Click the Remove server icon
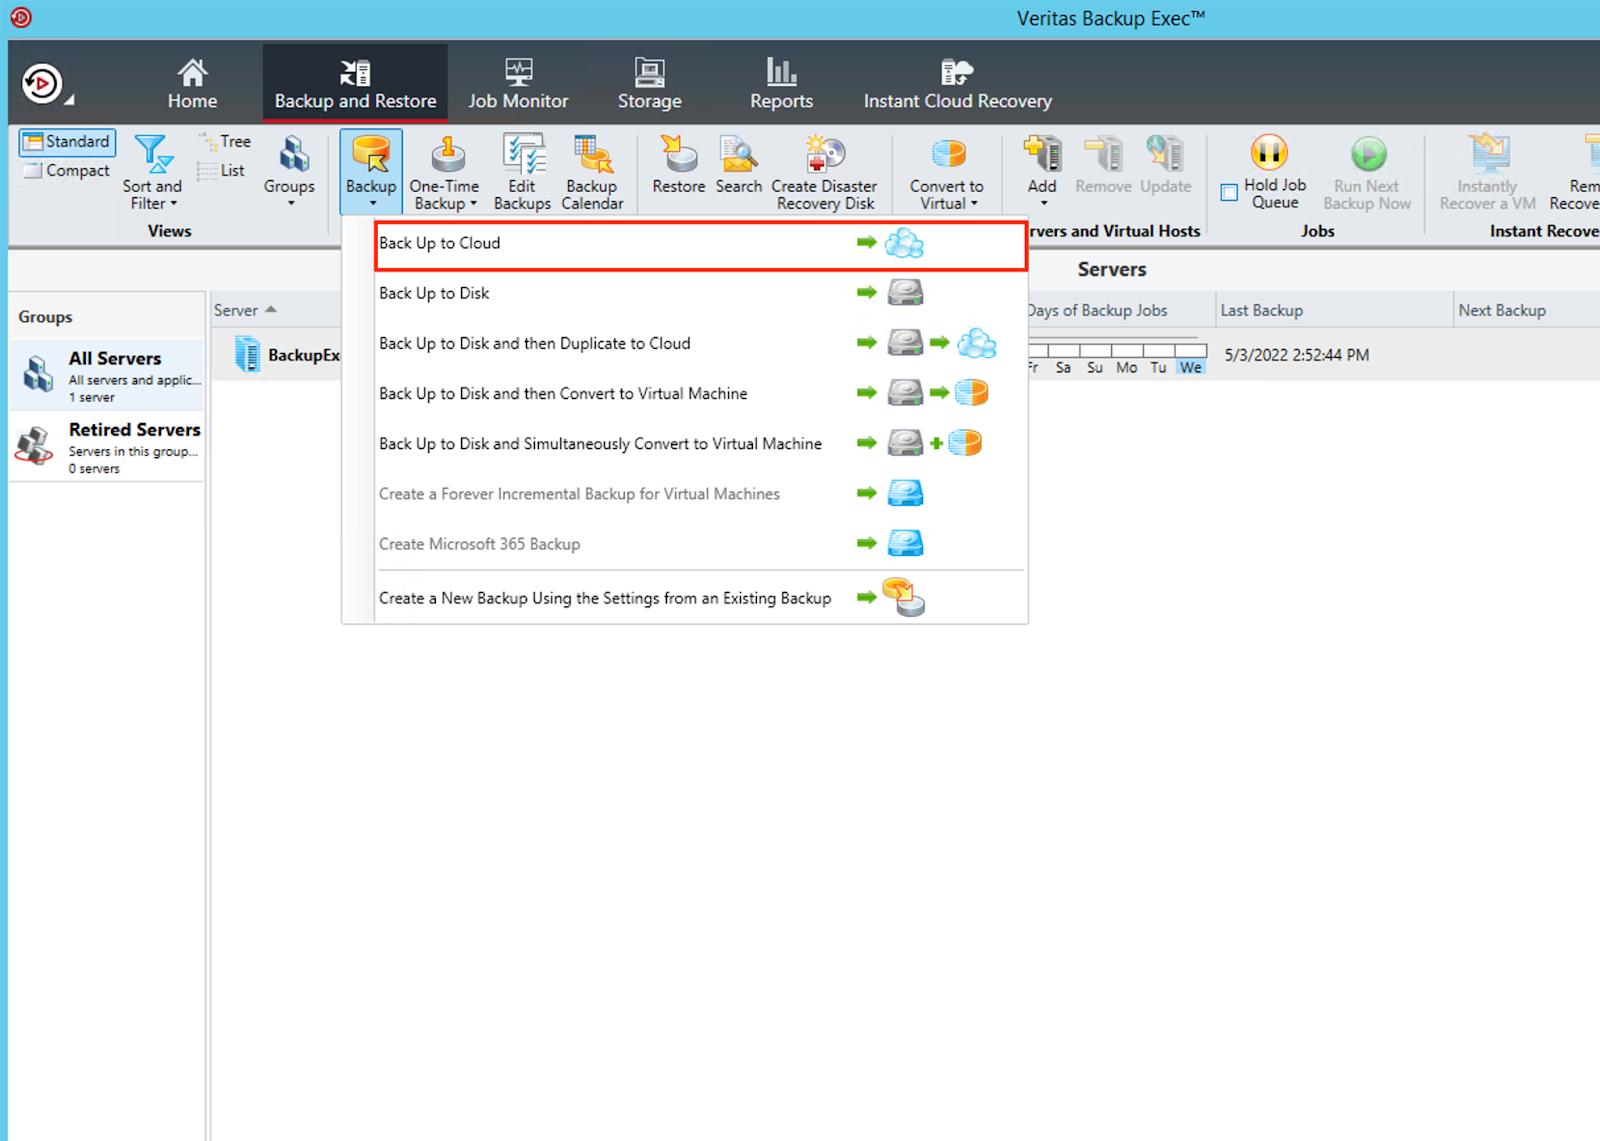The height and width of the screenshot is (1141, 1600). tap(1103, 165)
